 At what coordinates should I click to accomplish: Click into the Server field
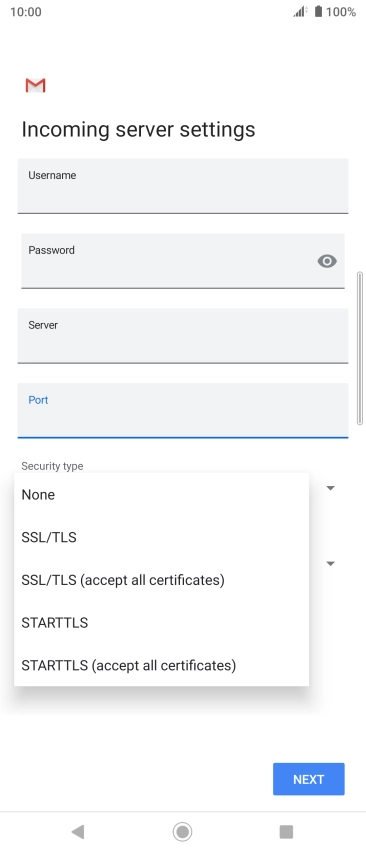coord(182,336)
